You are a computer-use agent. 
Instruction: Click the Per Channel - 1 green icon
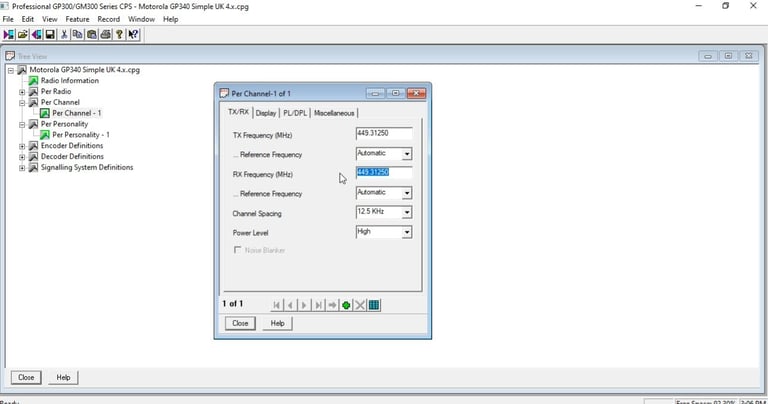pos(45,113)
